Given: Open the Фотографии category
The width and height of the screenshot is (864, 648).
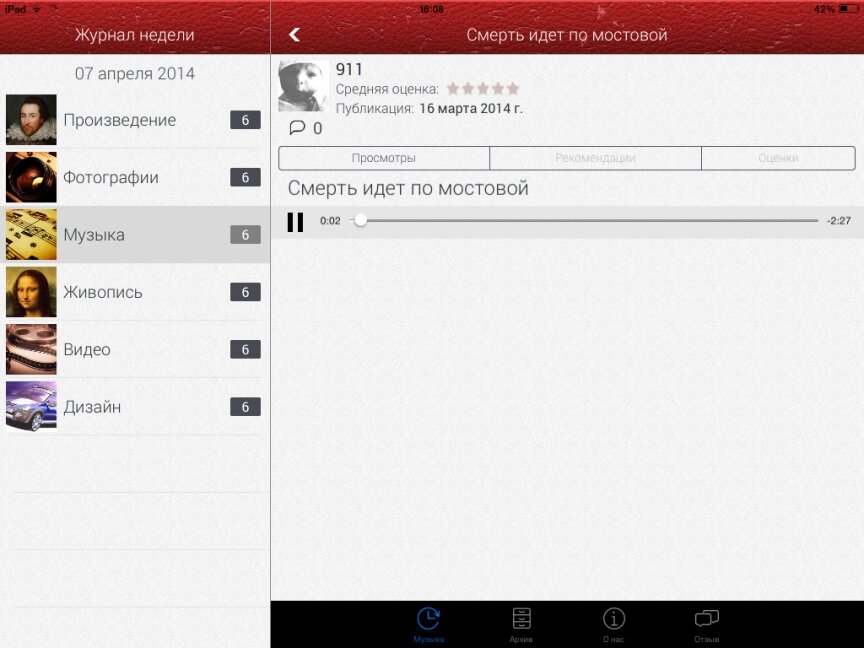Looking at the screenshot, I should coord(135,177).
